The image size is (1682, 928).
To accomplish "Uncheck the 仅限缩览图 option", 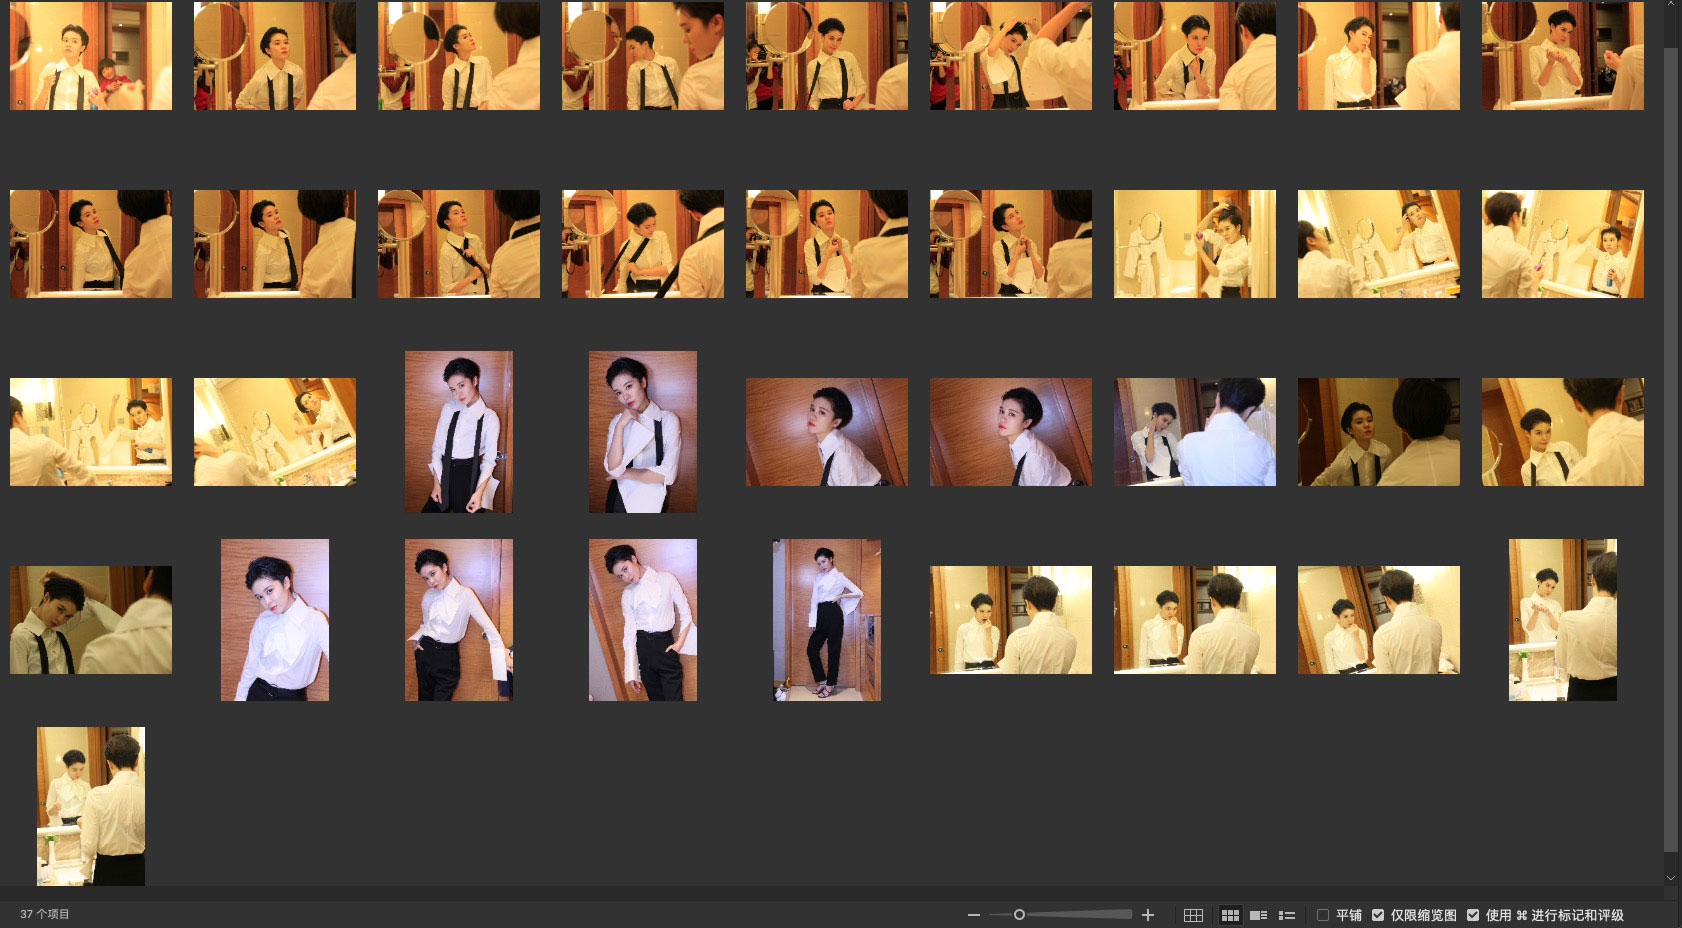I will coord(1378,915).
